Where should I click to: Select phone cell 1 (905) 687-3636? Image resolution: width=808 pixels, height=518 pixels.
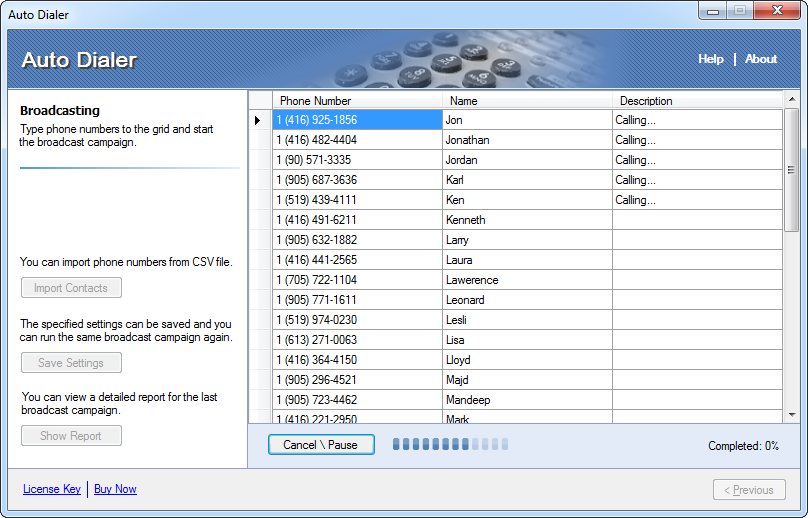coord(357,180)
